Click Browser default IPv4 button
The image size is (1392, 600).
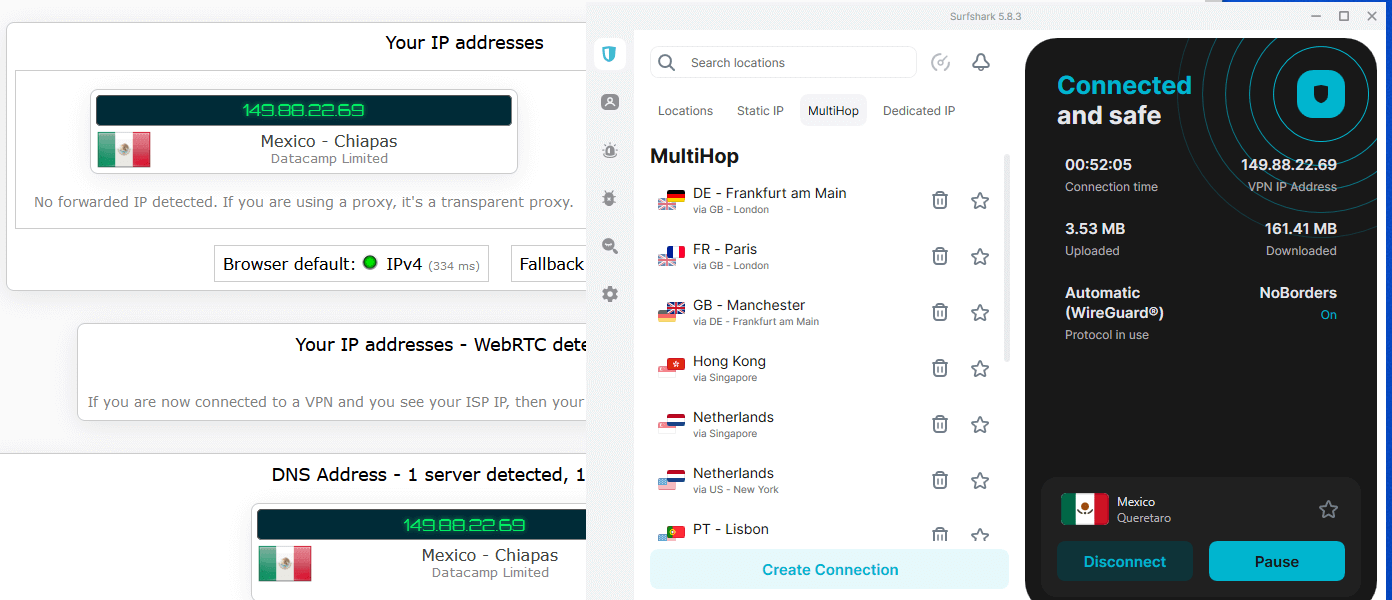(351, 264)
